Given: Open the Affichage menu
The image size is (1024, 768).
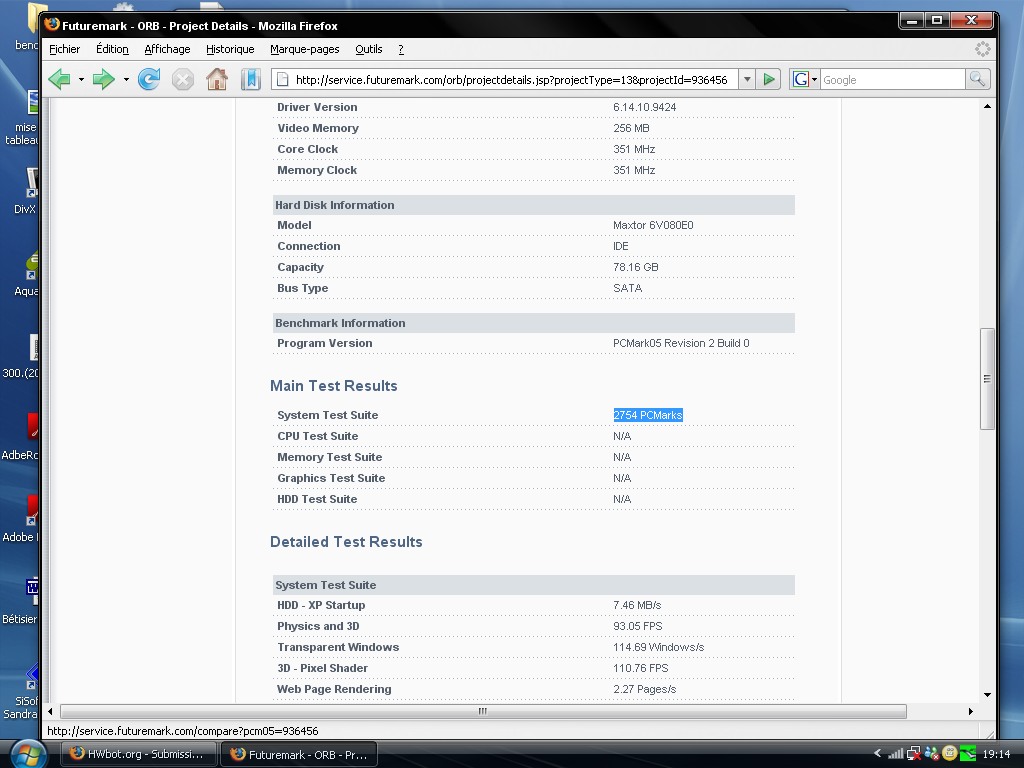Looking at the screenshot, I should (x=167, y=49).
